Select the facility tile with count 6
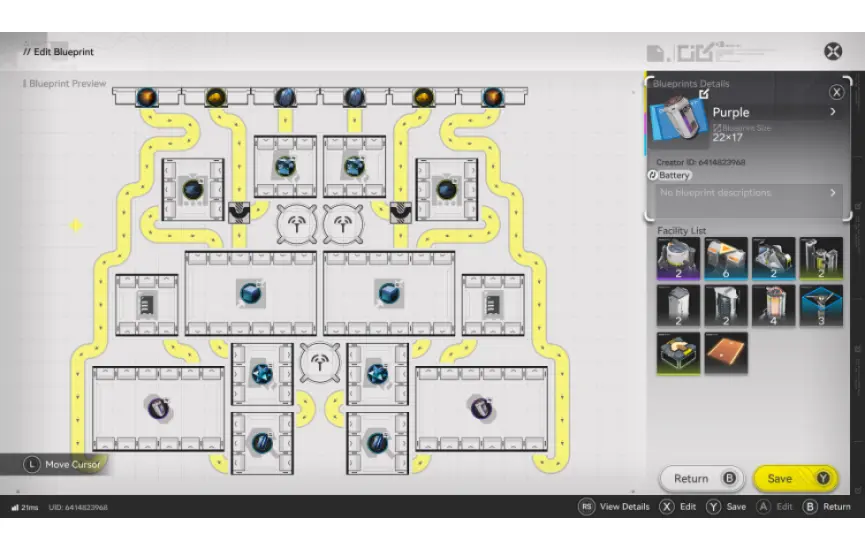 coord(726,258)
